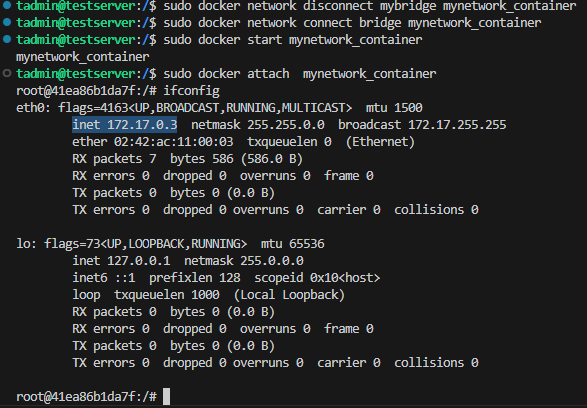This screenshot has width=587, height=408.
Task: Click the 'netmask 255.255.0.0' value
Action: 258,125
